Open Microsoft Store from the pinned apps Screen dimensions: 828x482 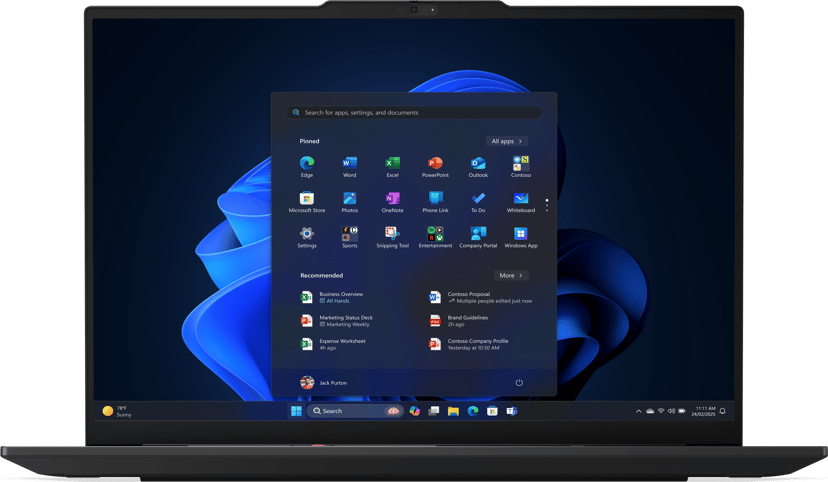307,202
